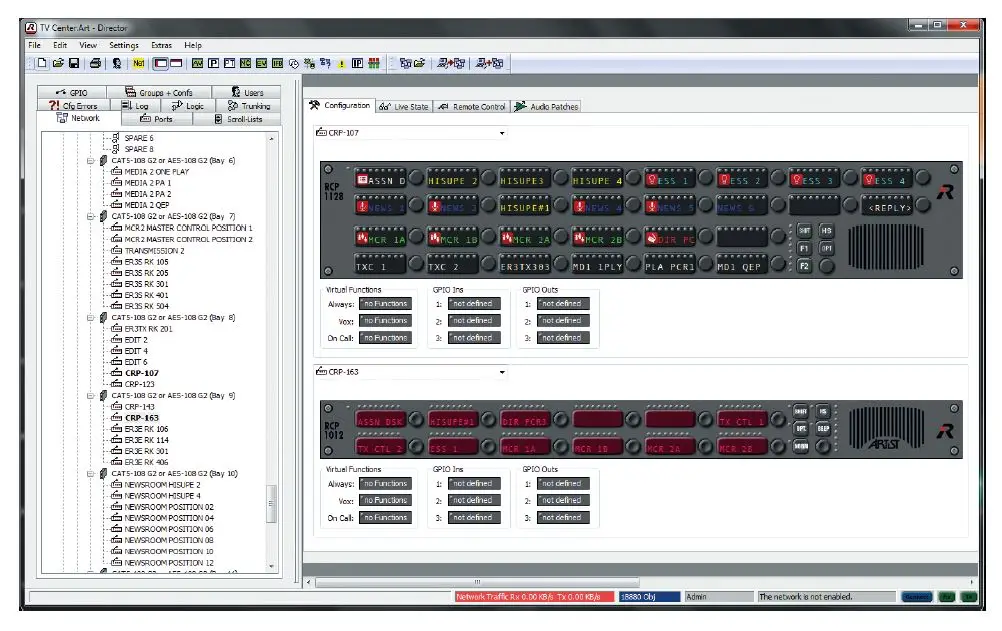The image size is (1002, 631).
Task: Click the tree vertical scrollbar thumb
Action: coord(272,504)
